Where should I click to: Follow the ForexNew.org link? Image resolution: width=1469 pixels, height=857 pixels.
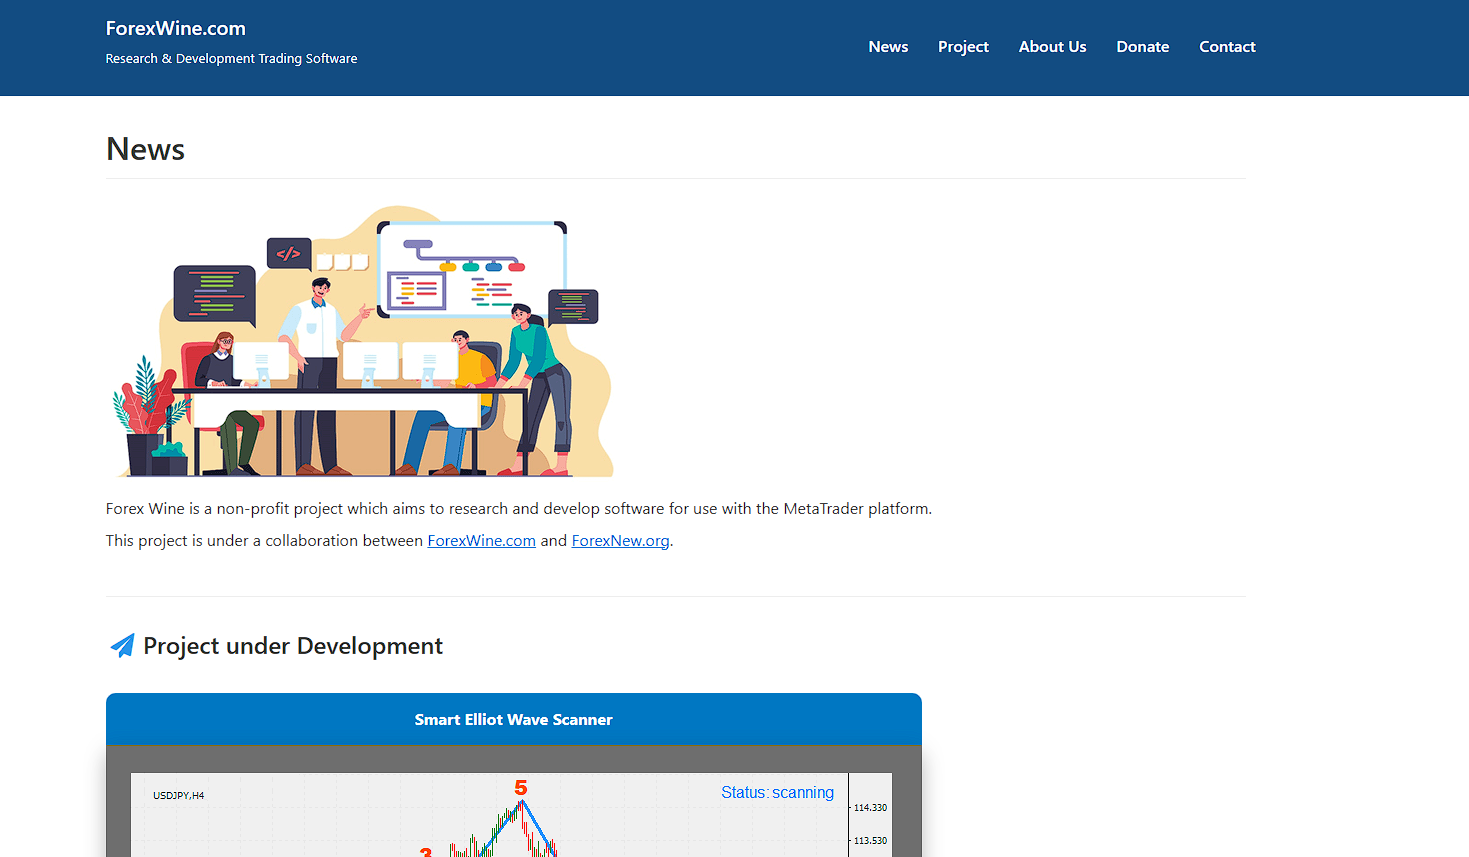[x=620, y=541]
